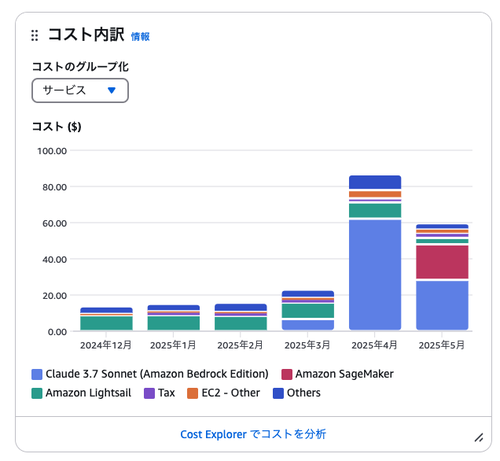
Task: Click the 100.00 y-axis value
Action: 52,151
